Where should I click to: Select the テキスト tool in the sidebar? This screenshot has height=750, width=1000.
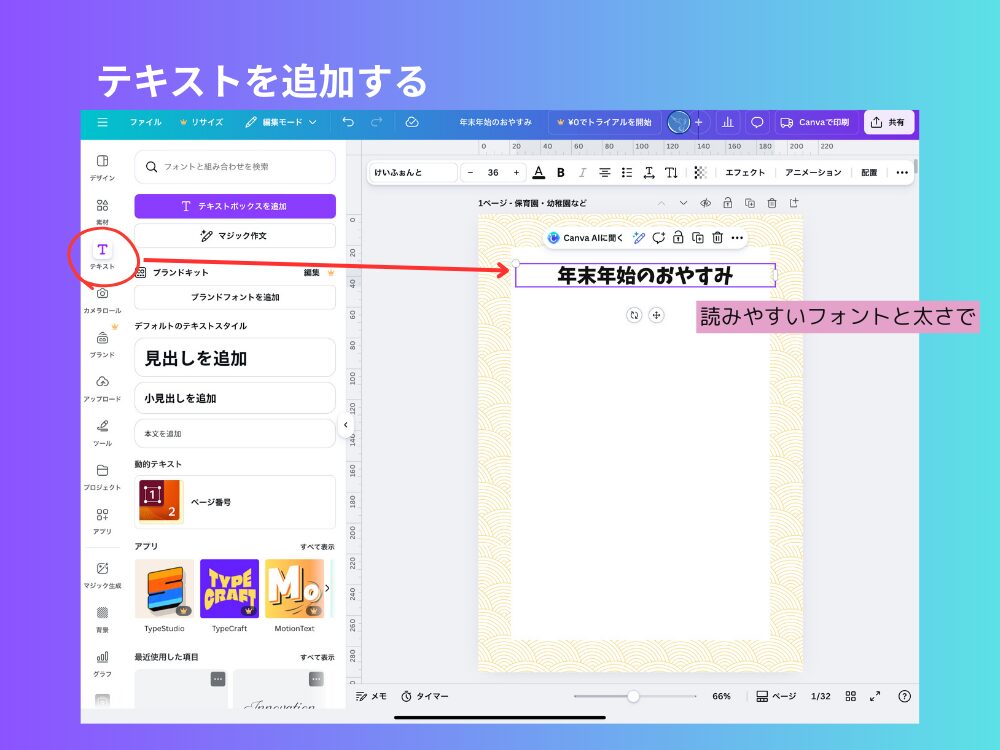[x=102, y=253]
